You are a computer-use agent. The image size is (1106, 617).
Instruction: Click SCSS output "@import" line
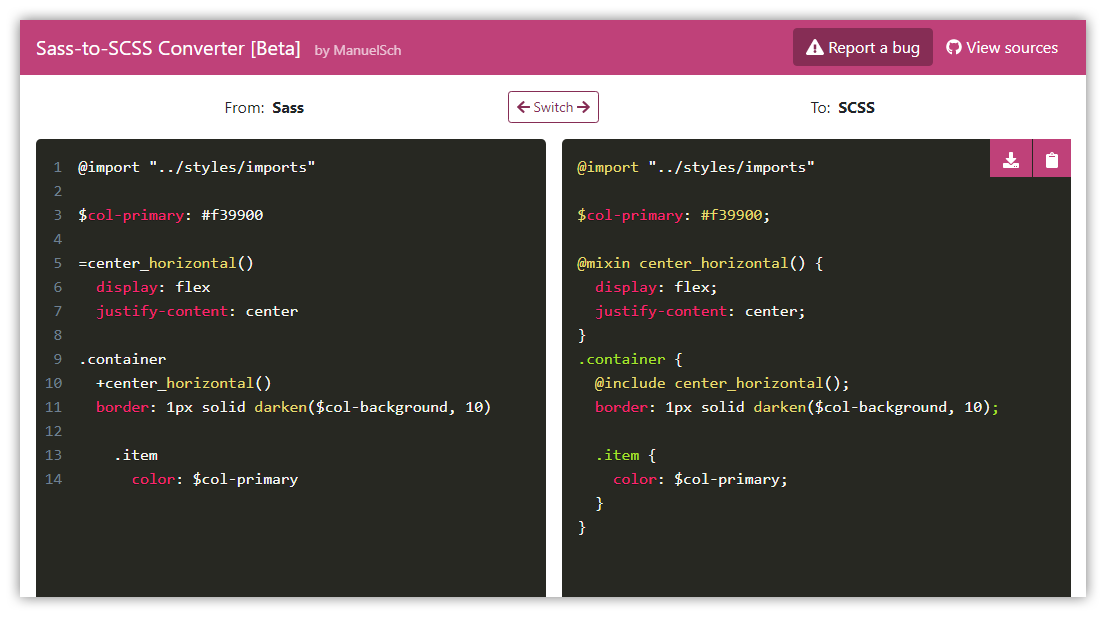click(695, 167)
